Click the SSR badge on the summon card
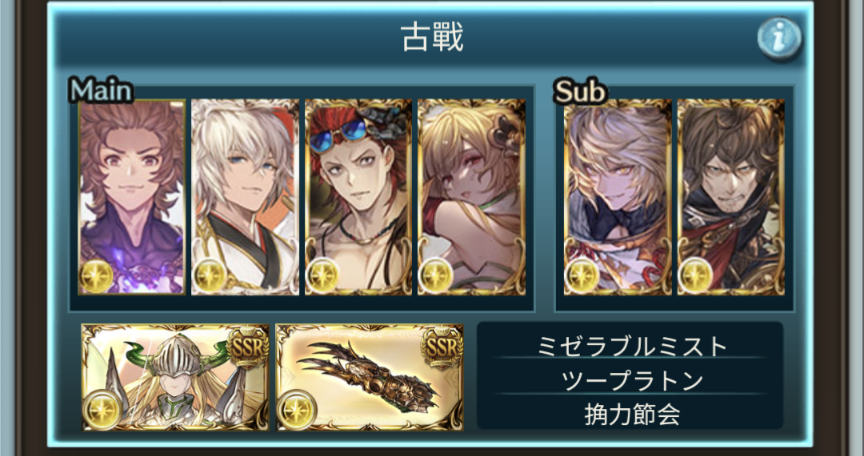 247,347
